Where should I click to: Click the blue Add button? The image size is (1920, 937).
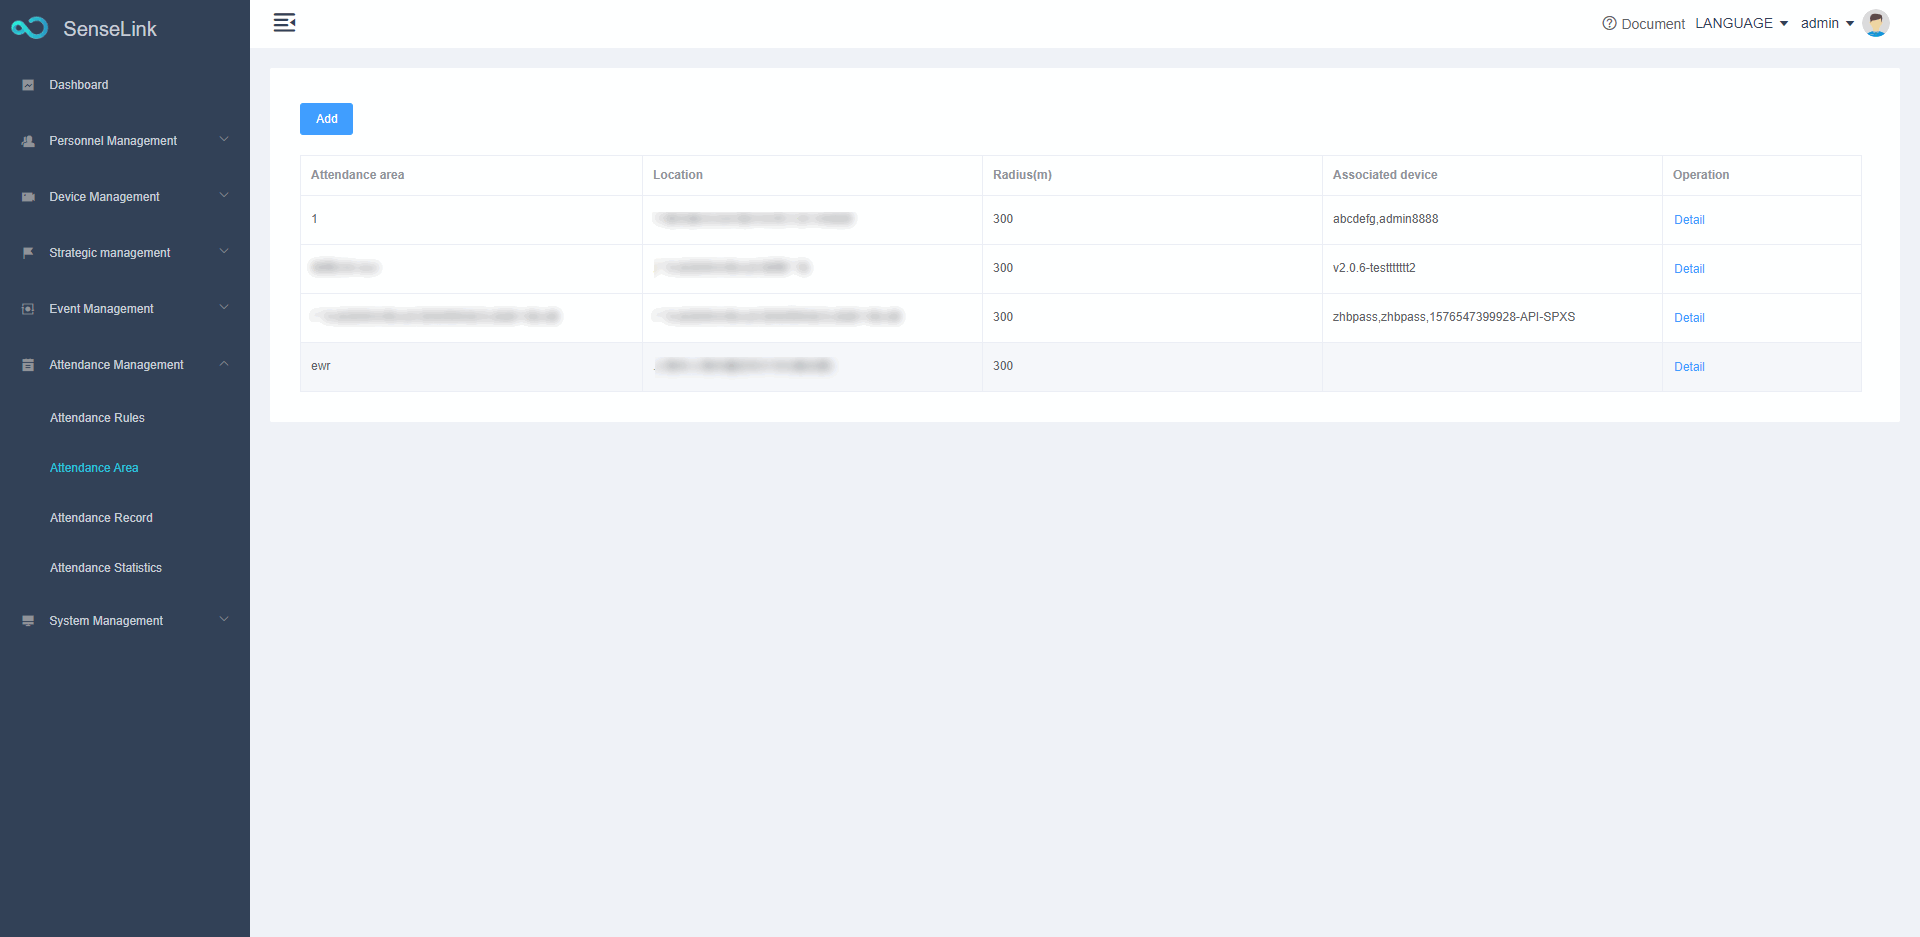coord(326,119)
